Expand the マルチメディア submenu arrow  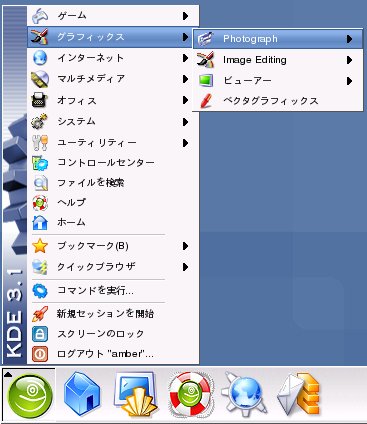185,79
